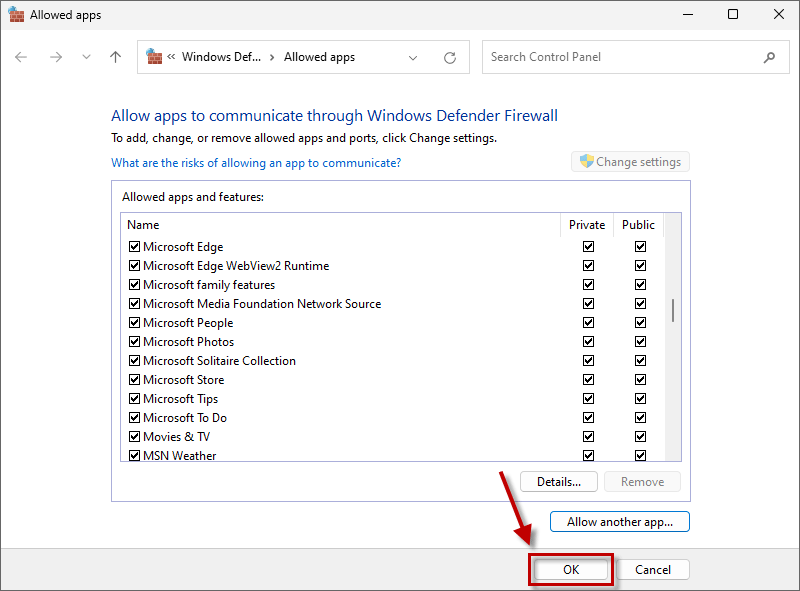
Task: Select the Microsoft Solitaire Collection row text
Action: 219,361
